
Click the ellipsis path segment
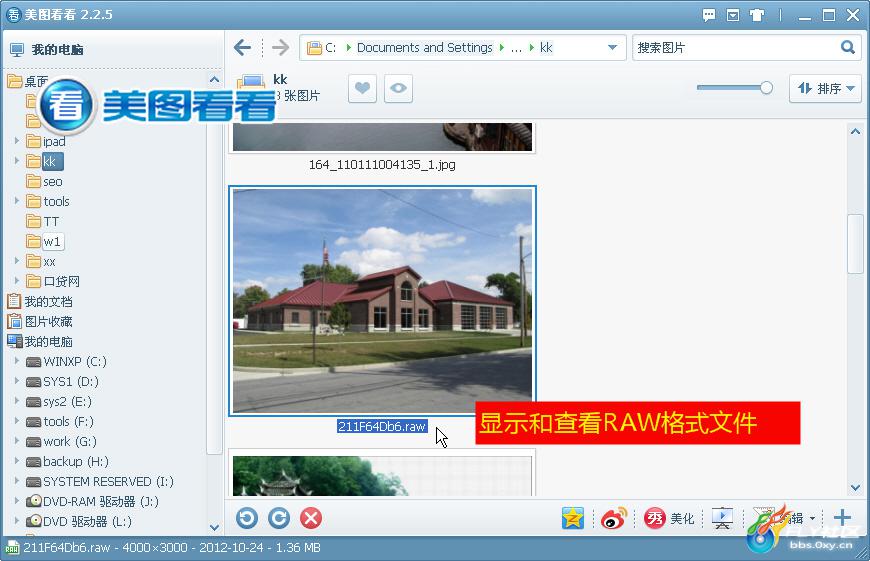pyautogui.click(x=516, y=48)
